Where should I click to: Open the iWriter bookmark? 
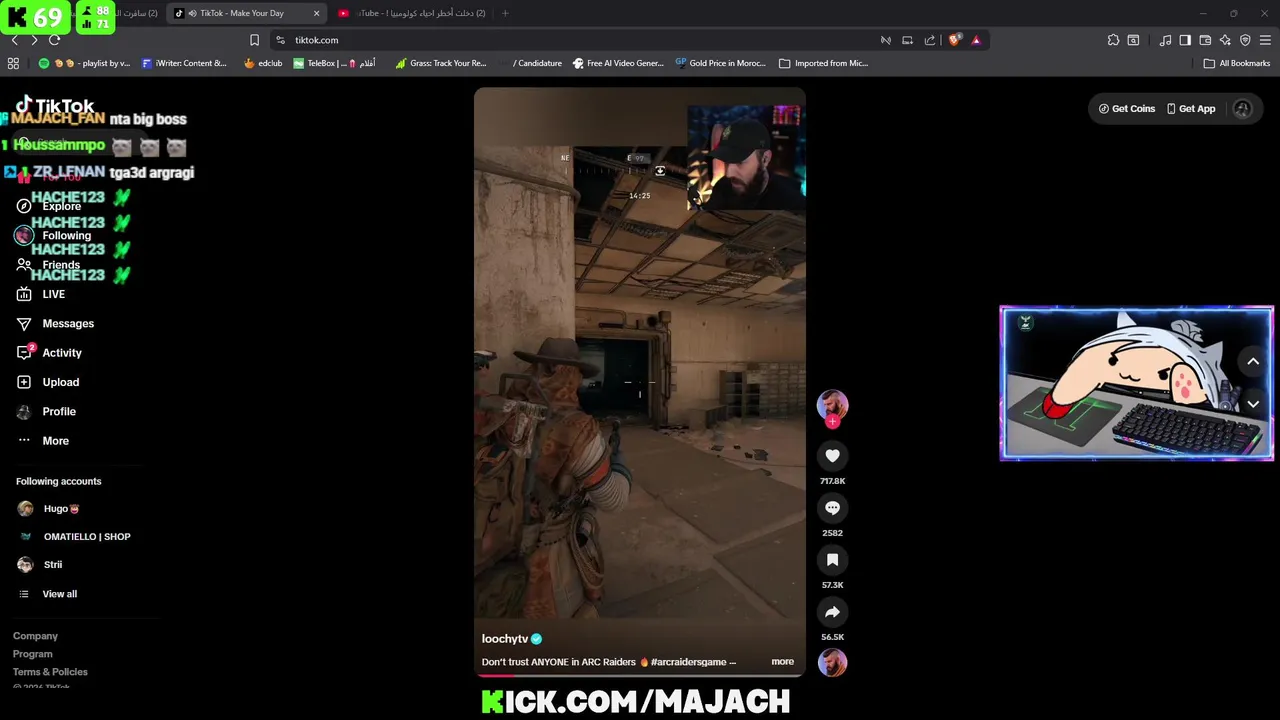coord(184,63)
